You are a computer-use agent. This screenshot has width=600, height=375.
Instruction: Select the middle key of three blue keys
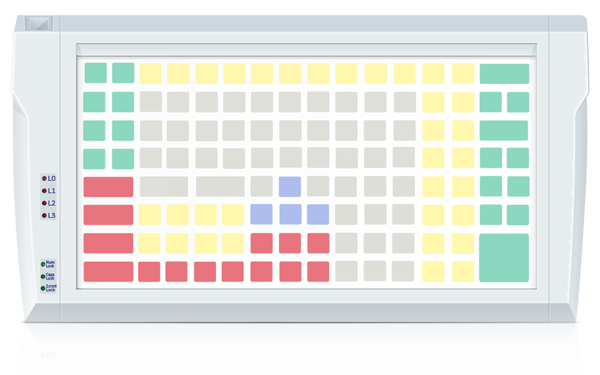(x=290, y=214)
